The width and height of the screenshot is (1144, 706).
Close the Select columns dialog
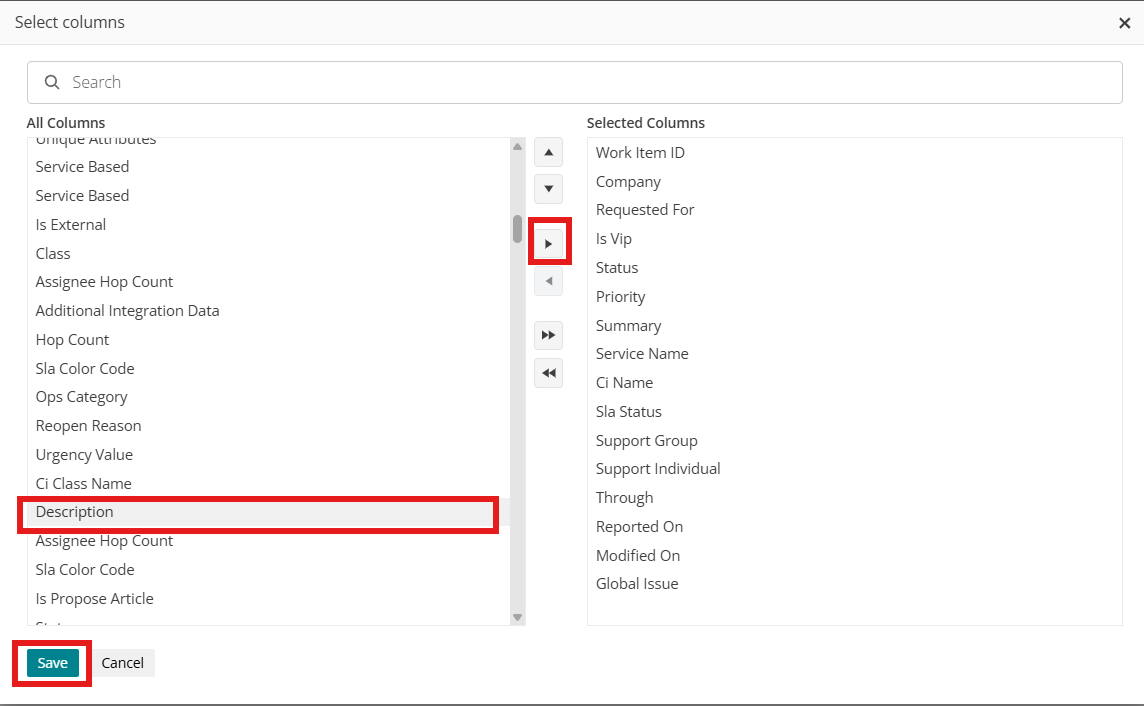click(1124, 23)
